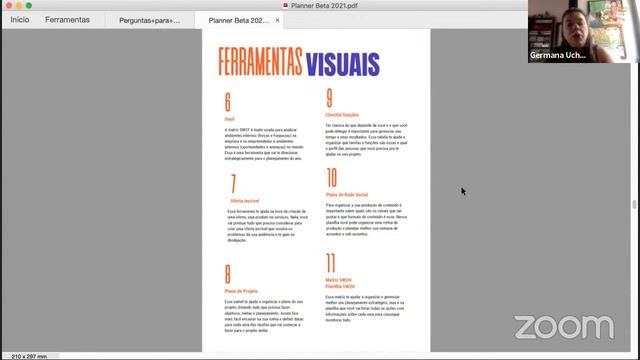
Task: Click the orange number 9
Action: point(329,98)
